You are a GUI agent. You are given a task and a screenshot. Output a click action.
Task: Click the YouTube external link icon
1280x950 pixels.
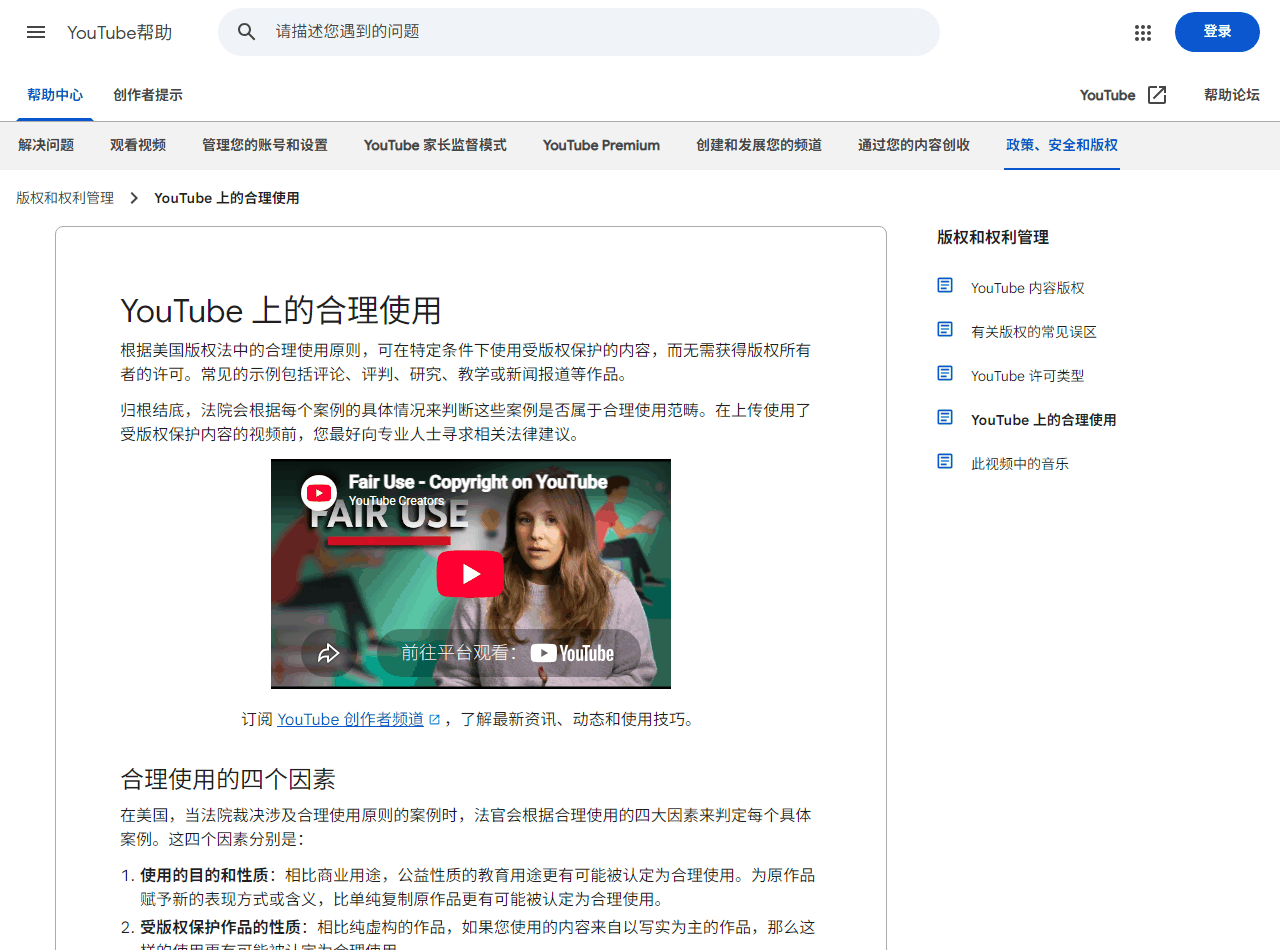click(x=1157, y=95)
